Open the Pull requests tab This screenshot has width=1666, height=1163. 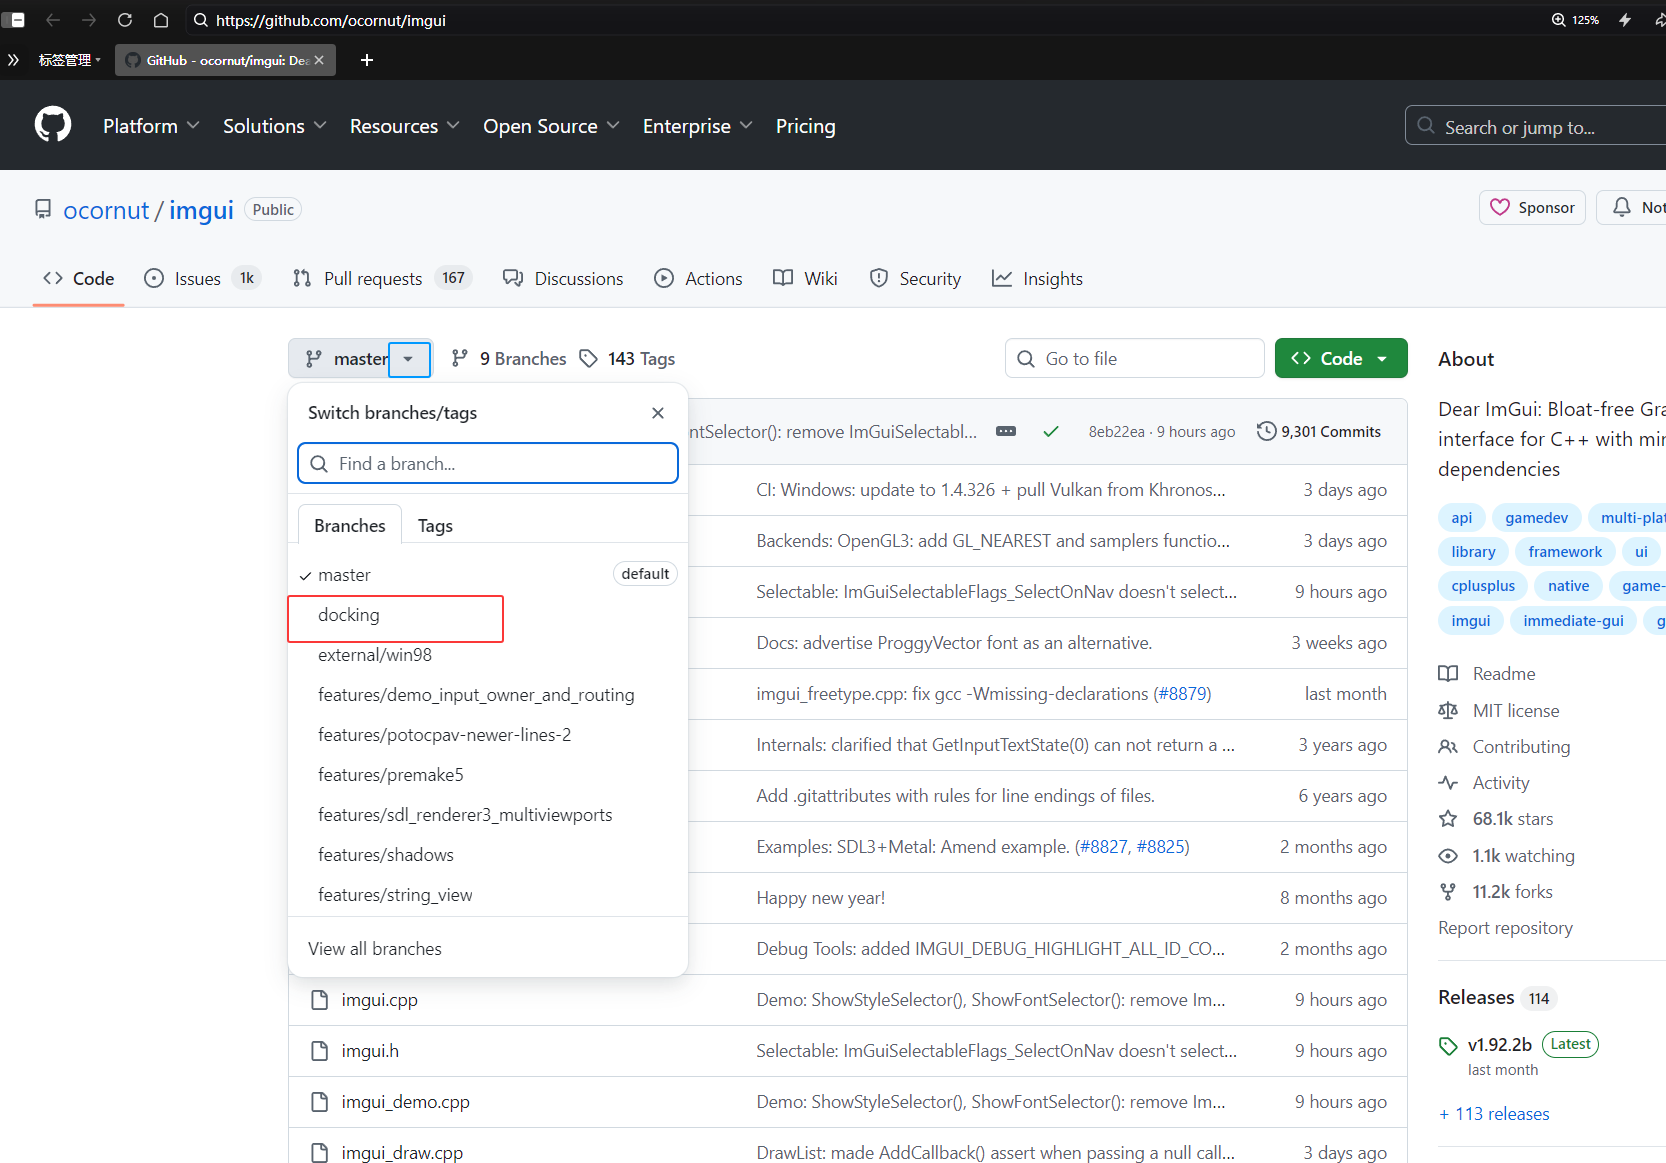tap(381, 278)
